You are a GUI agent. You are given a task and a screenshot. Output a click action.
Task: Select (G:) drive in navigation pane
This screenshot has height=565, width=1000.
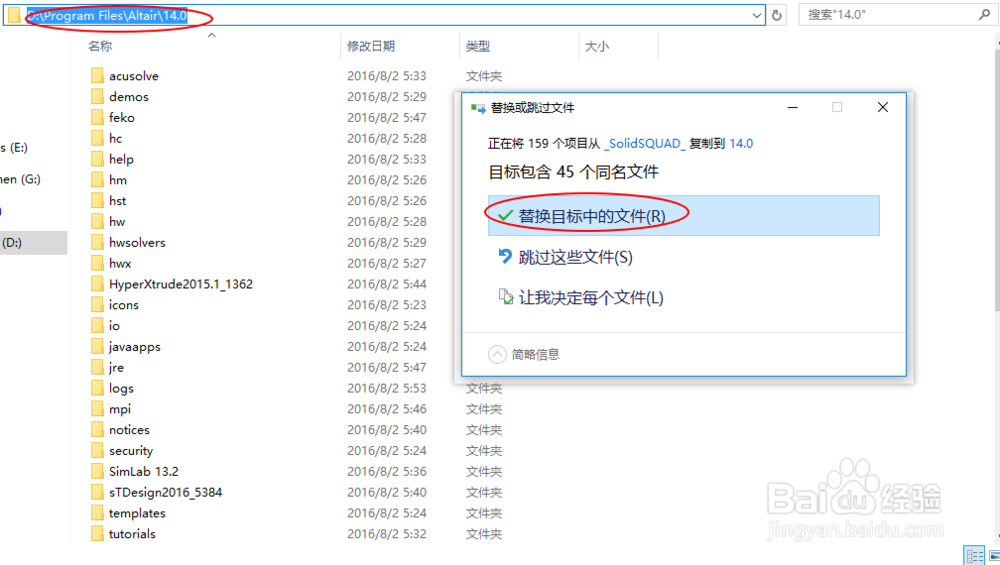pyautogui.click(x=20, y=179)
